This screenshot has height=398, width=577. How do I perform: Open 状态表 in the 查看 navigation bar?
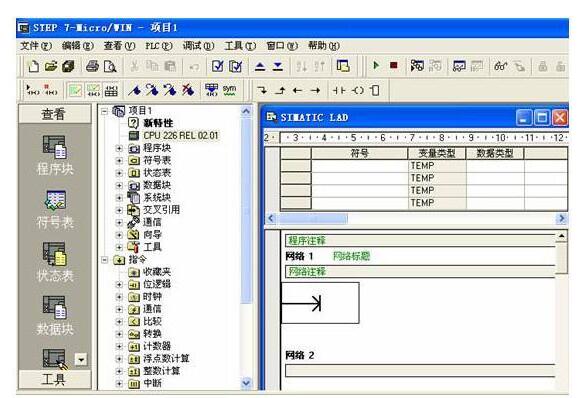(x=55, y=262)
